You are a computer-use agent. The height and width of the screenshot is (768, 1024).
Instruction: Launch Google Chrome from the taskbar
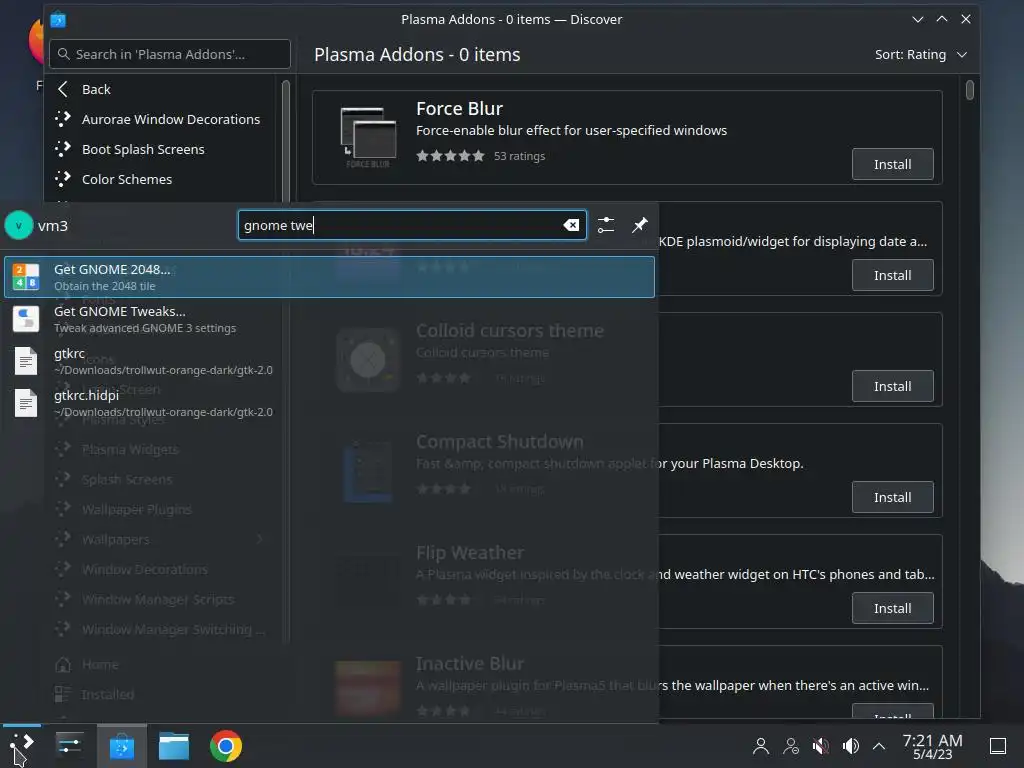226,745
